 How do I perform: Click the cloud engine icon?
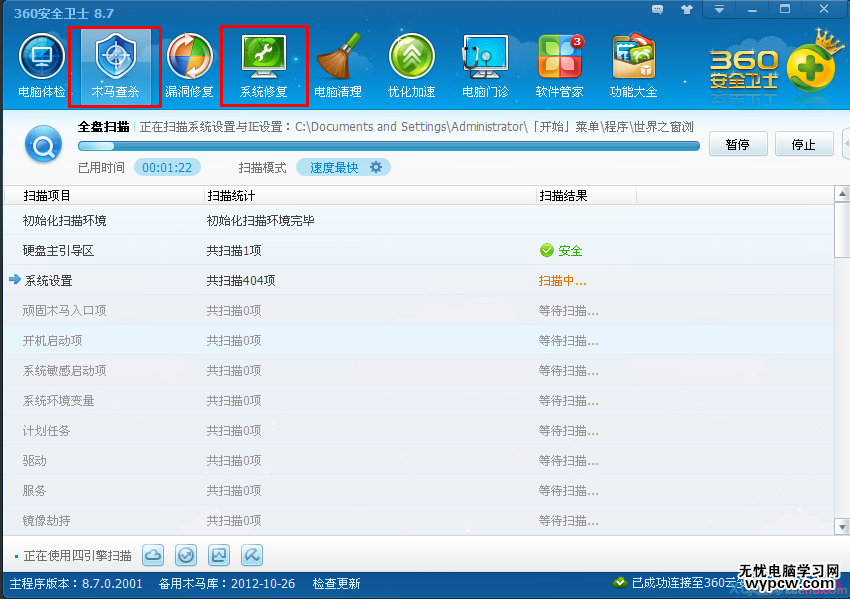(x=153, y=555)
